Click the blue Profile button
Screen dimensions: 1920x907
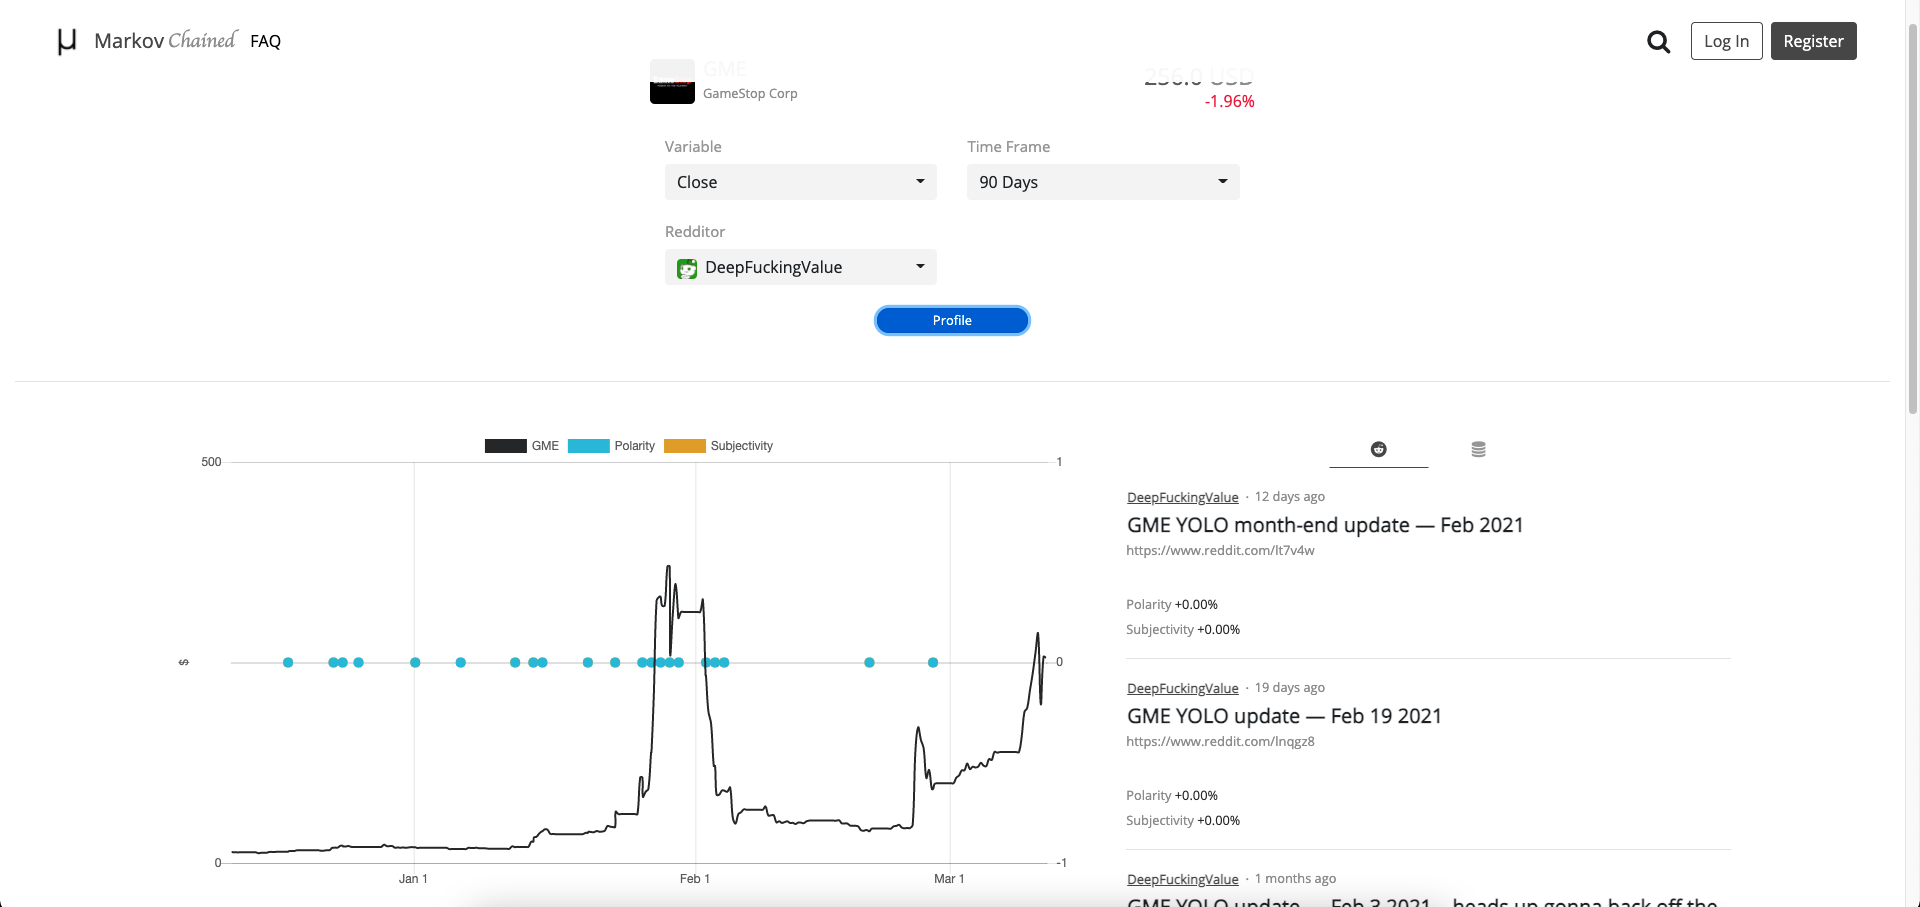tap(952, 320)
